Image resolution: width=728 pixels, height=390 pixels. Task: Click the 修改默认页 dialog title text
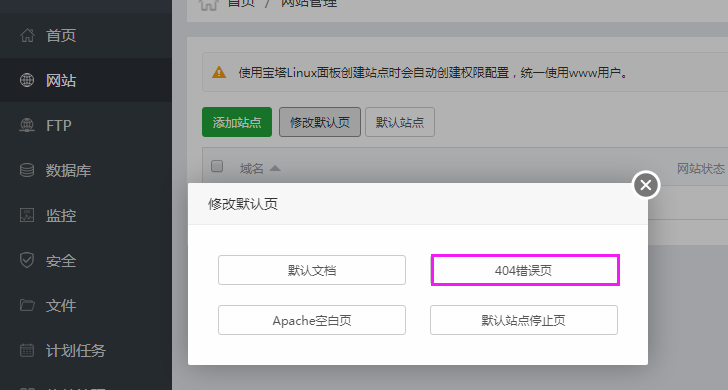(243, 204)
